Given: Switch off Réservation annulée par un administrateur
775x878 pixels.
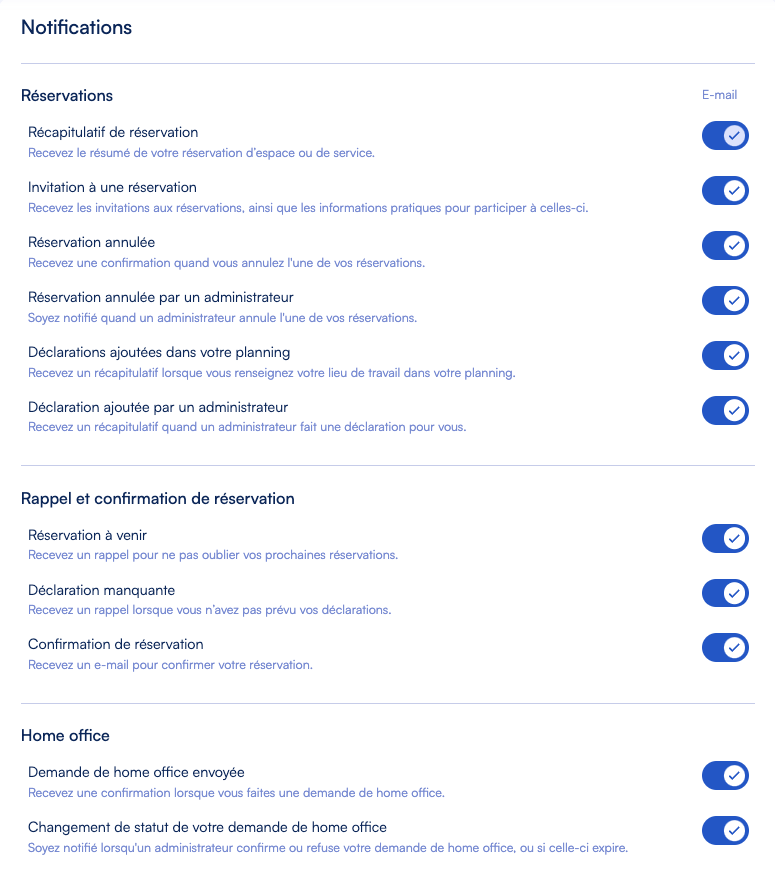Looking at the screenshot, I should tap(725, 300).
